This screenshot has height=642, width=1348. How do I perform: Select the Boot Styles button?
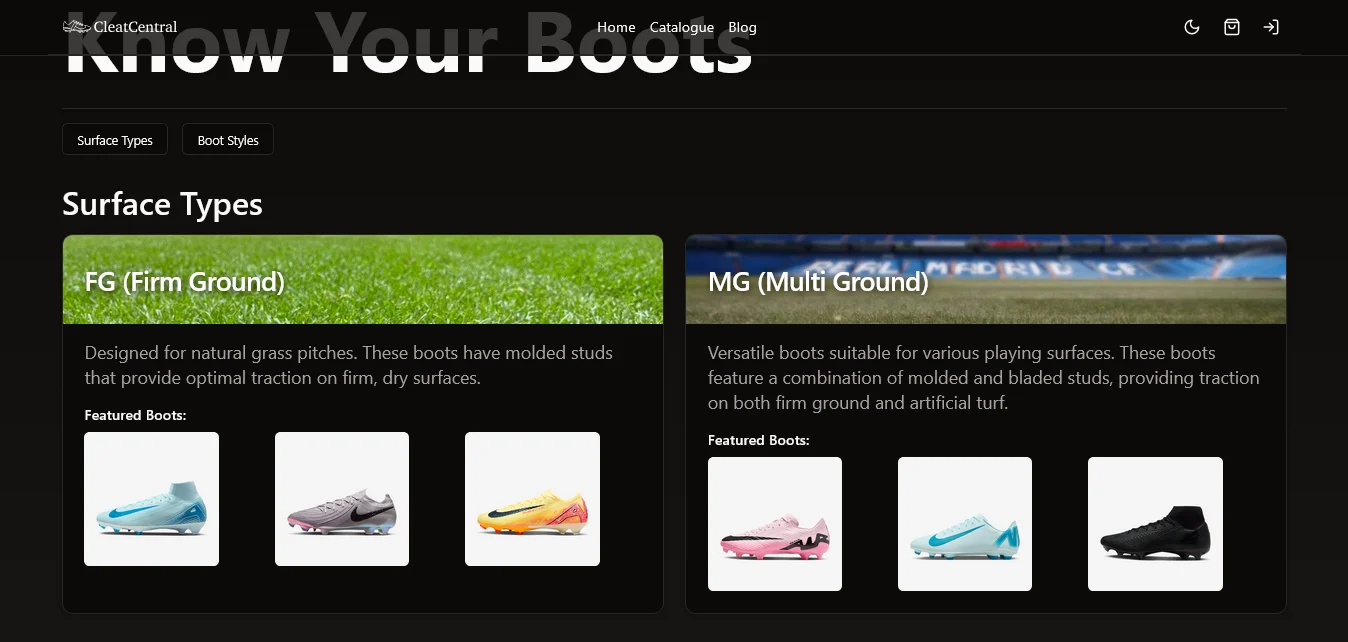(228, 140)
